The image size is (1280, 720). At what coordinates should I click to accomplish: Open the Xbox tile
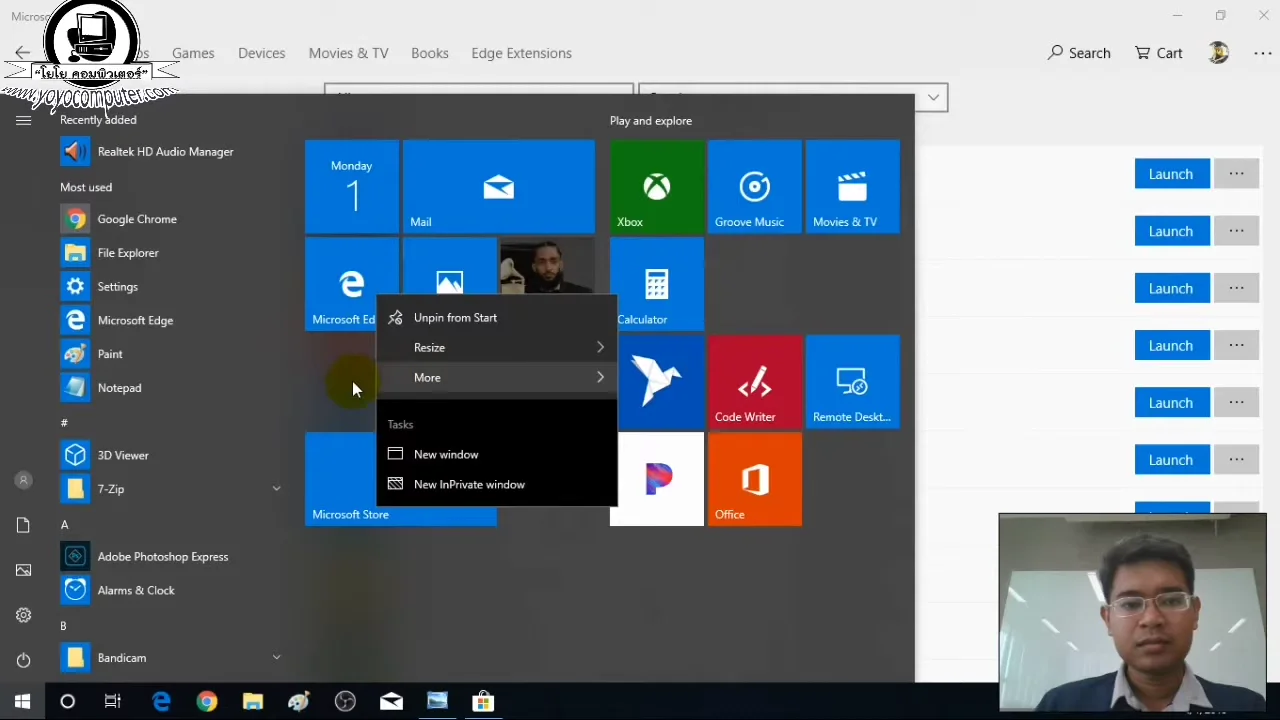tap(656, 187)
